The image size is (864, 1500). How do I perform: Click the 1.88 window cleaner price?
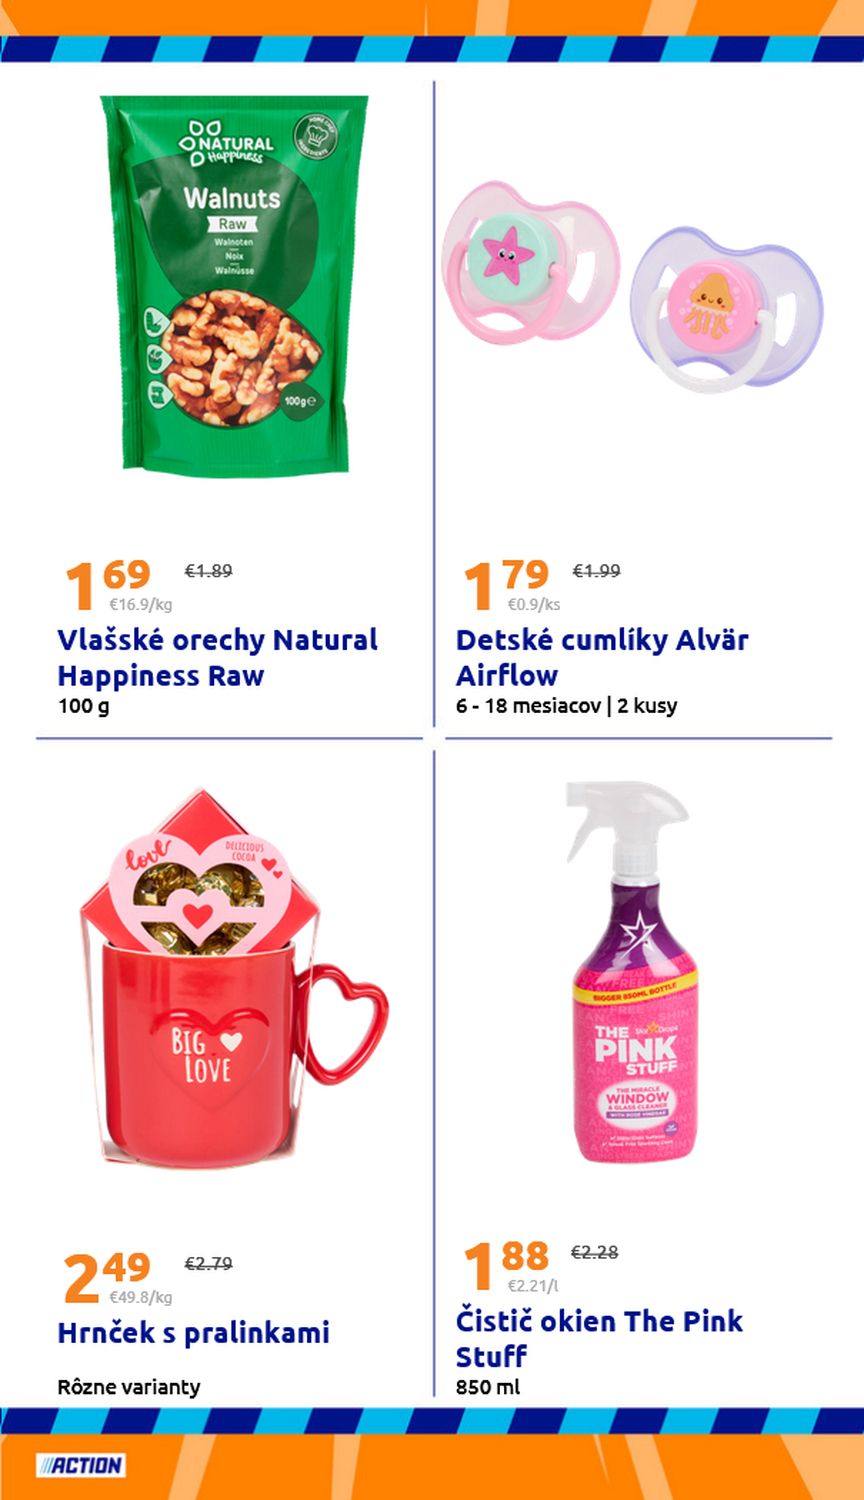coord(506,1265)
